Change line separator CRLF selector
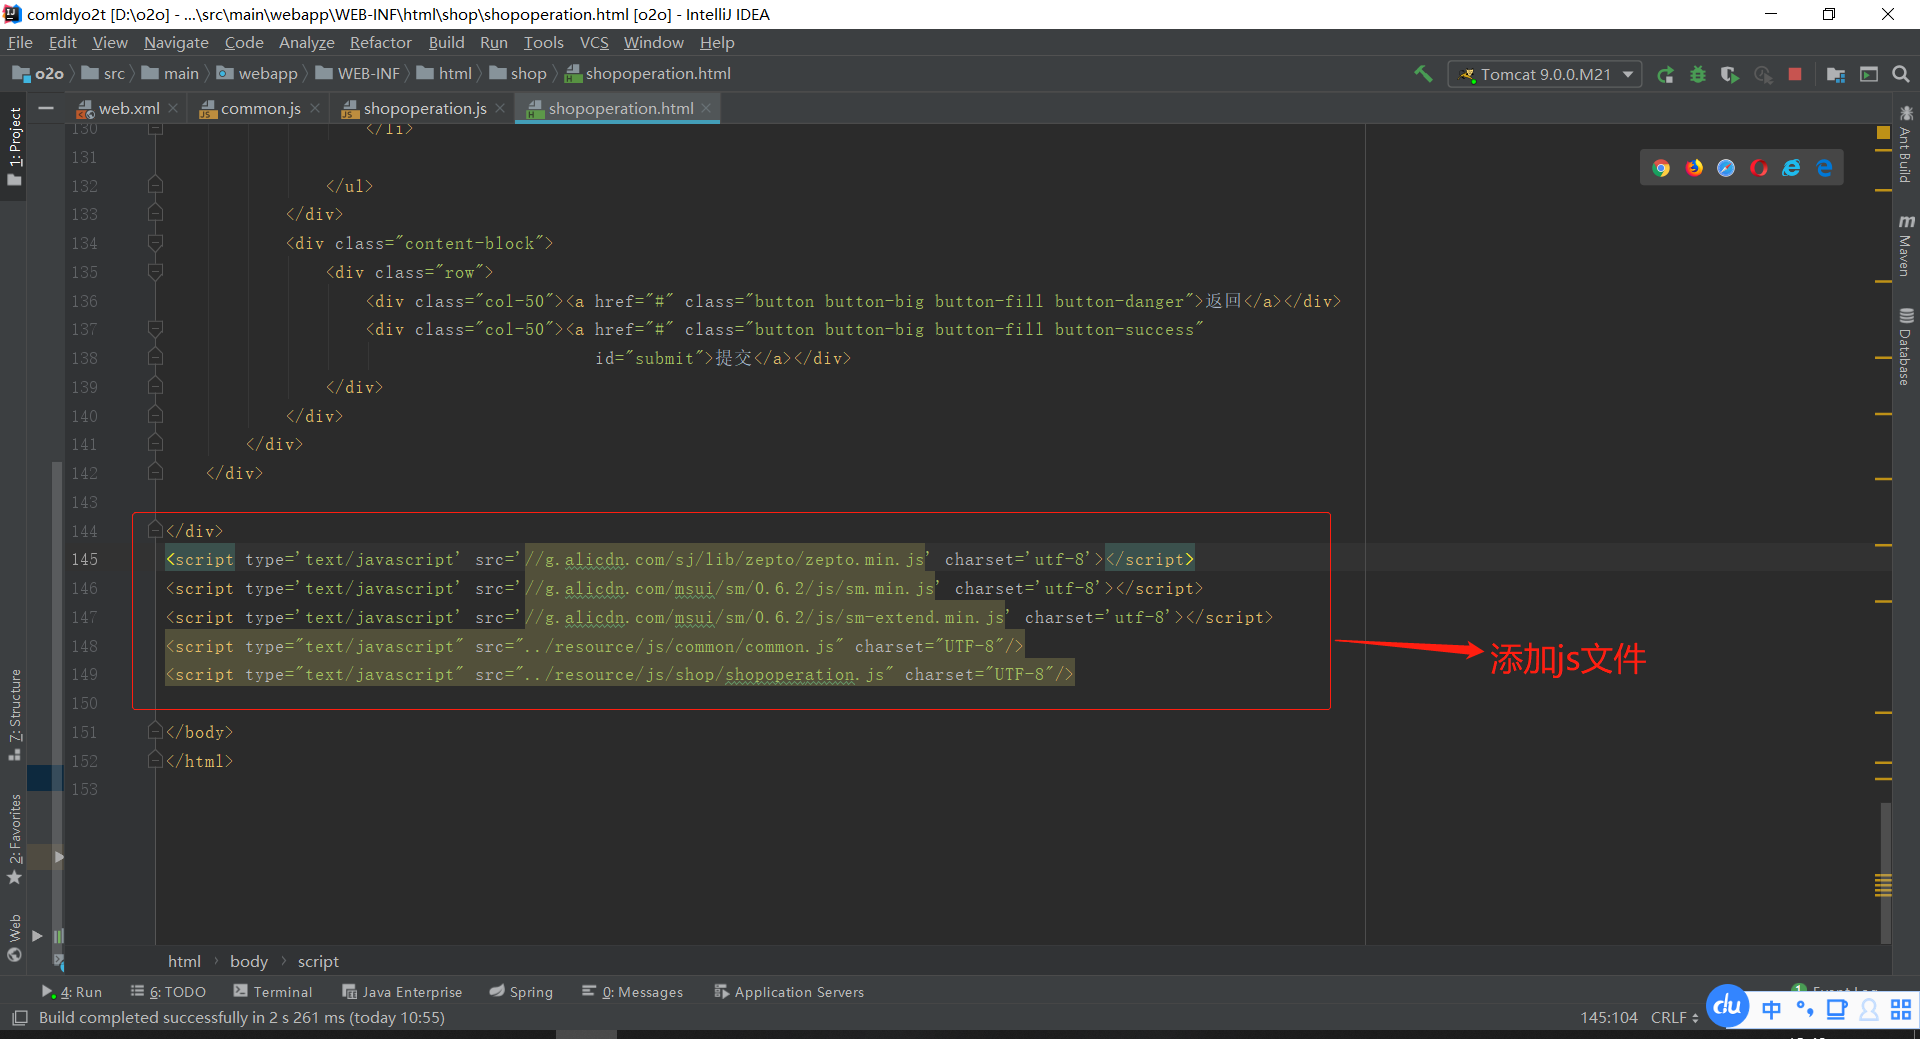Screen dimensions: 1920x1039 pyautogui.click(x=1674, y=1018)
